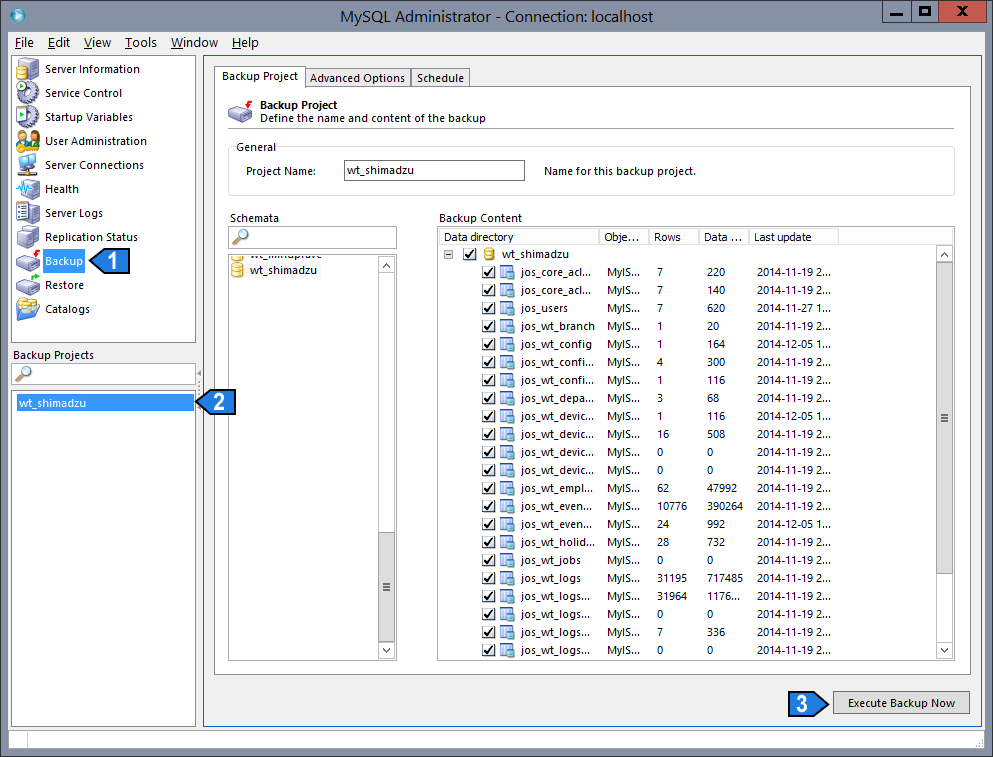
Task: Uncheck the jos_wt_confi... checkbox with 4 rows
Action: (x=488, y=362)
